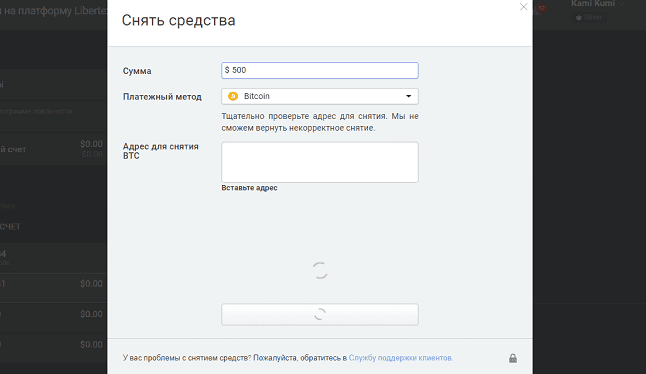Click the Kami Kumi user name menu
Image resolution: width=646 pixels, height=374 pixels.
(597, 4)
